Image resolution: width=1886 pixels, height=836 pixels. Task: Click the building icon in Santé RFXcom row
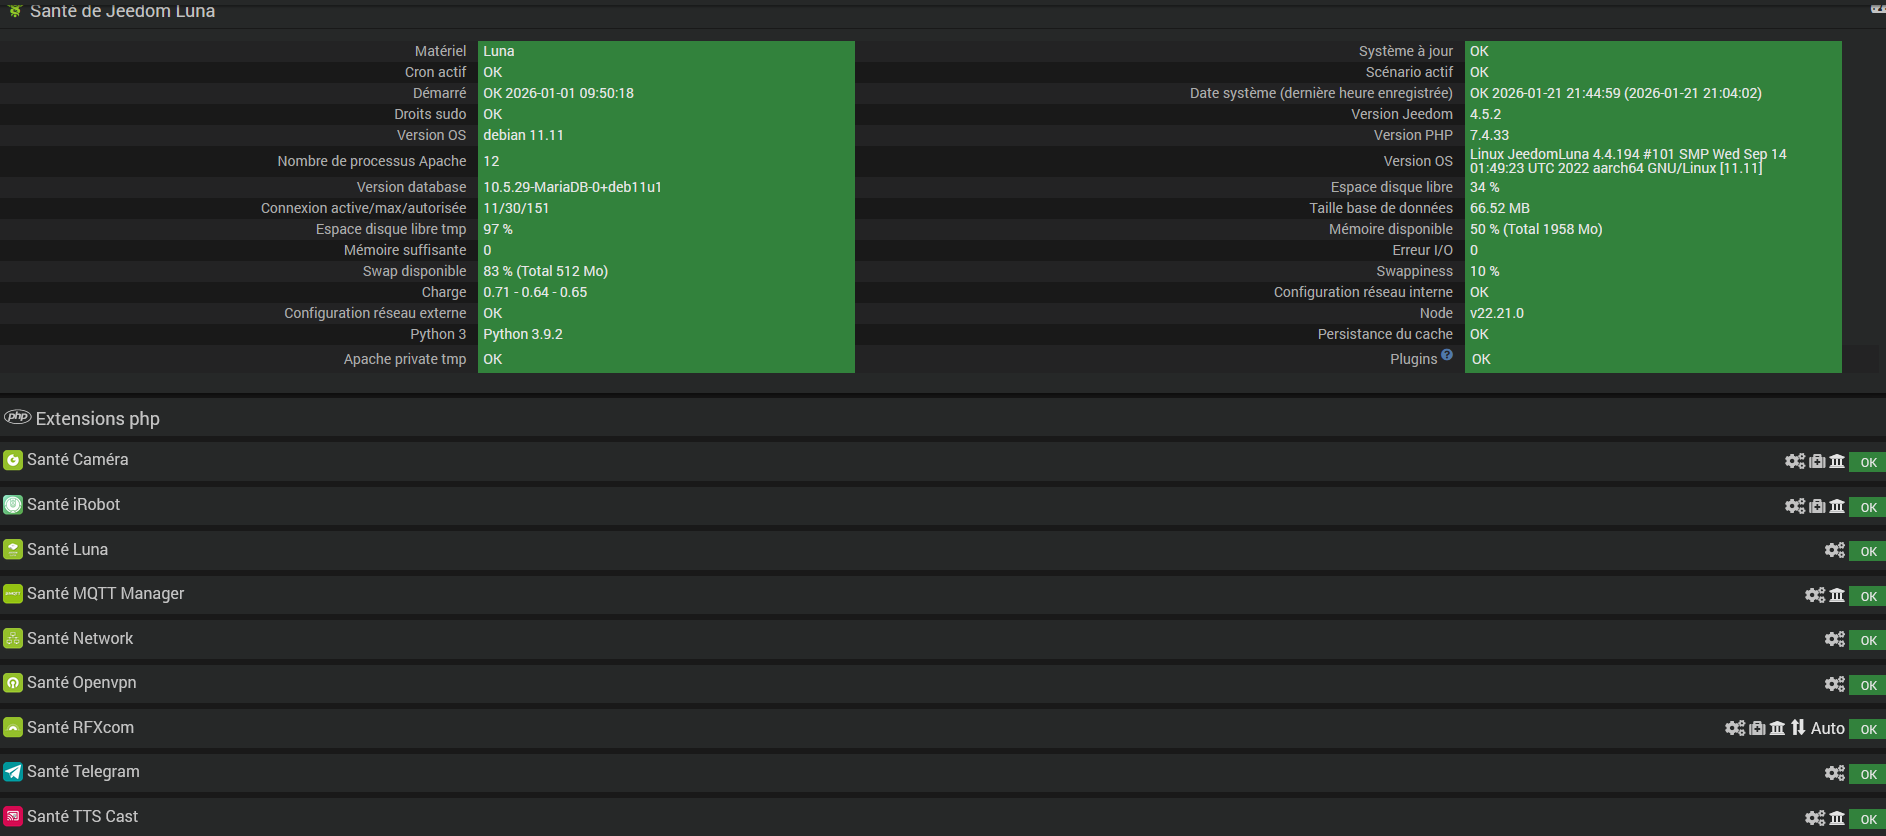coord(1777,728)
